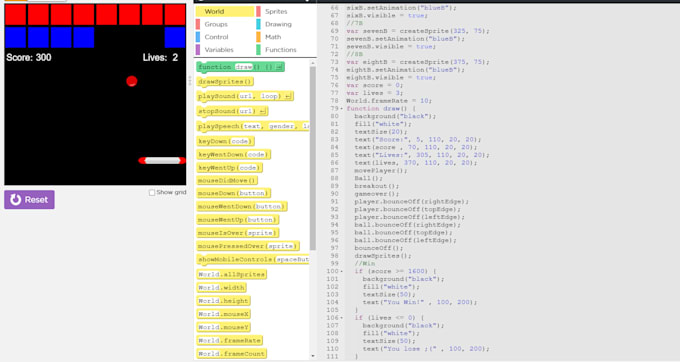This screenshot has height=362, width=680.
Task: Click the '//Win' comment line
Action: click(x=365, y=264)
